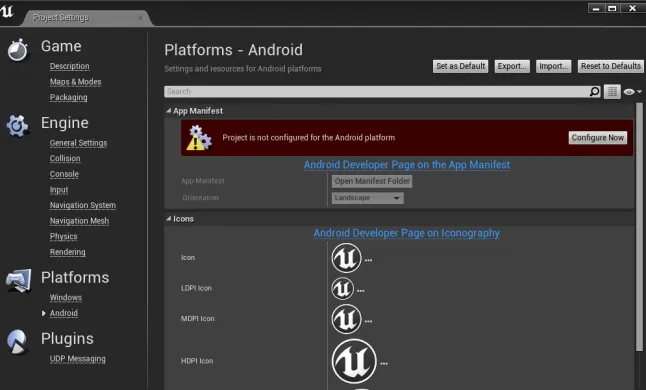Viewport: 646px width, 390px height.
Task: Click the warning gears icon in the red banner
Action: [x=199, y=138]
